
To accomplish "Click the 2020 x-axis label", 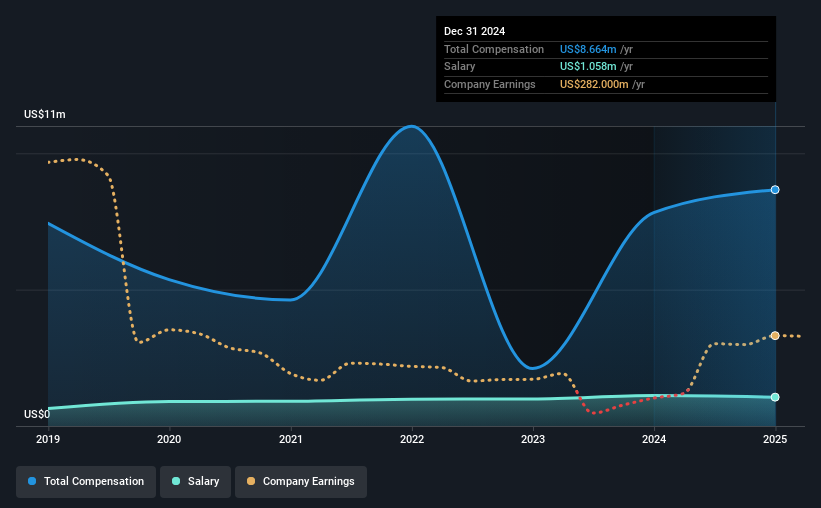I will (169, 439).
